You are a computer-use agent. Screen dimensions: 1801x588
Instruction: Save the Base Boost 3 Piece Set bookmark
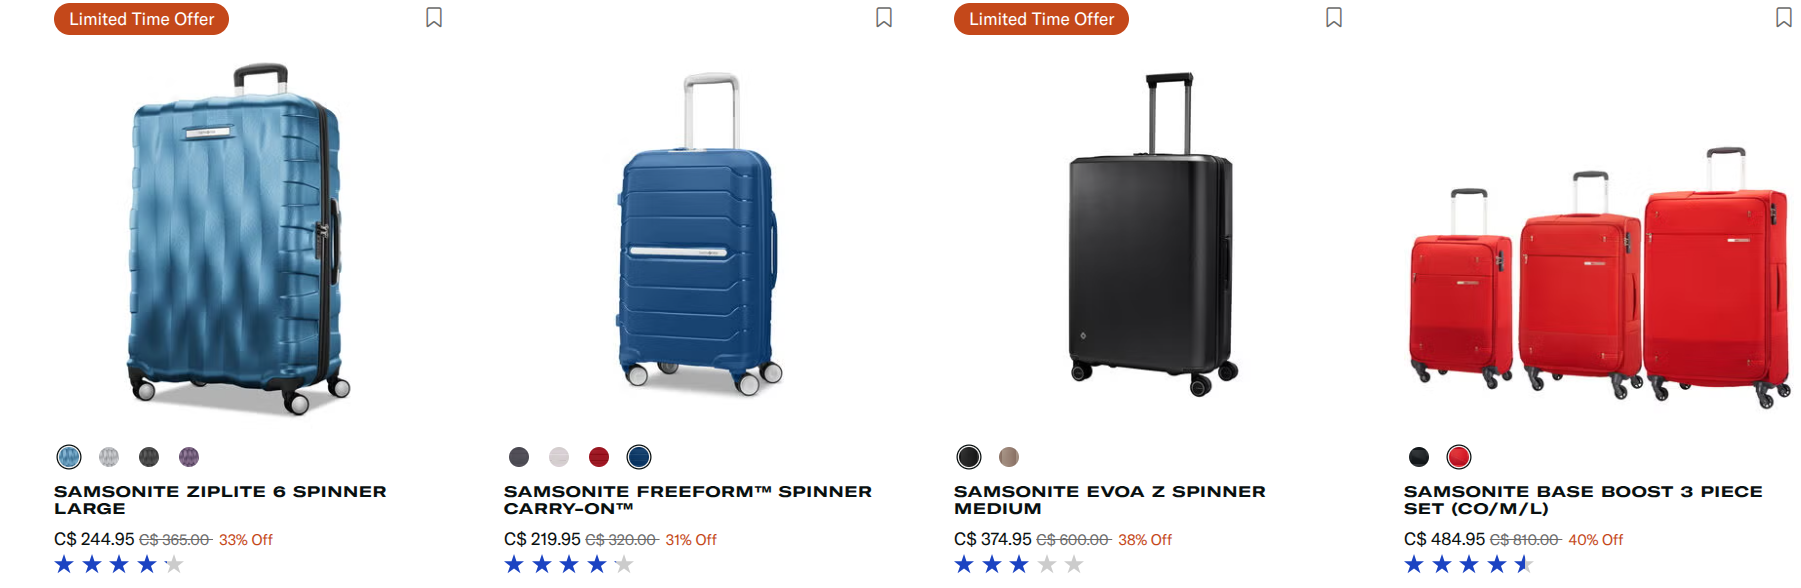tap(1784, 18)
